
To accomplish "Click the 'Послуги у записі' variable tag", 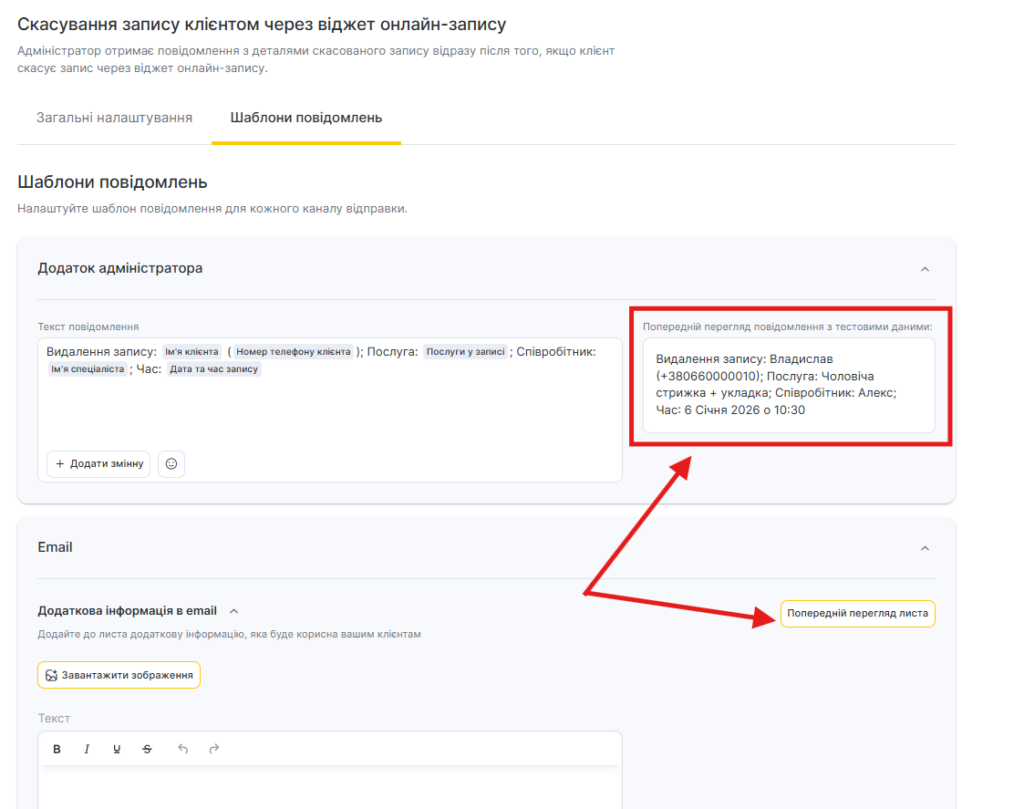I will pyautogui.click(x=465, y=352).
